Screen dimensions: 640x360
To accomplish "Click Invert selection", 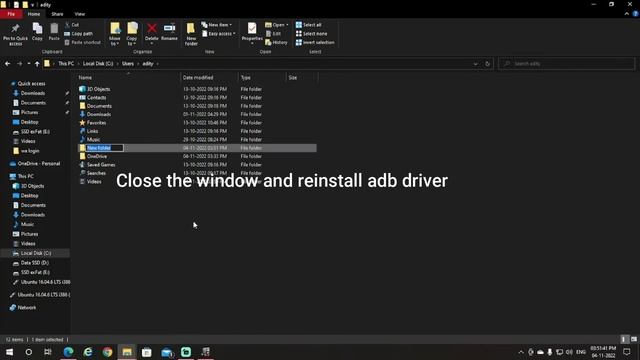I will 315,42.
